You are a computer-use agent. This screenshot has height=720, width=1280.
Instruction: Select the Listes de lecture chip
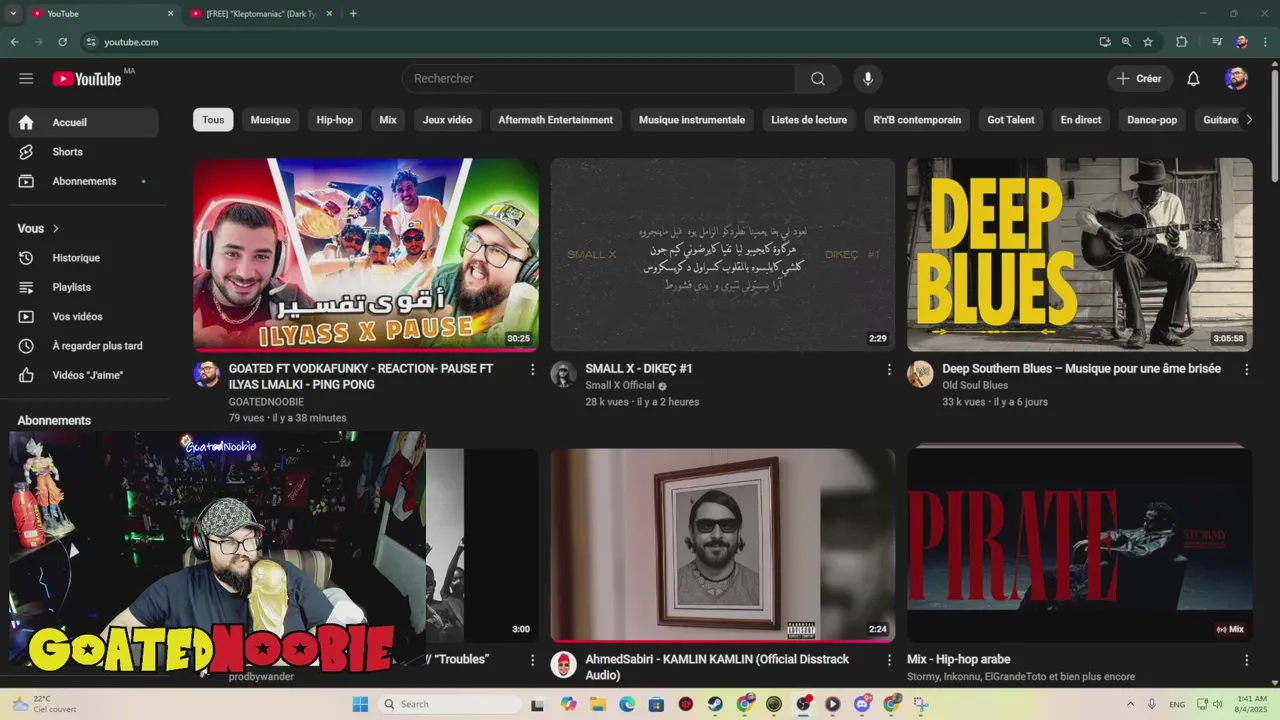pyautogui.click(x=809, y=120)
